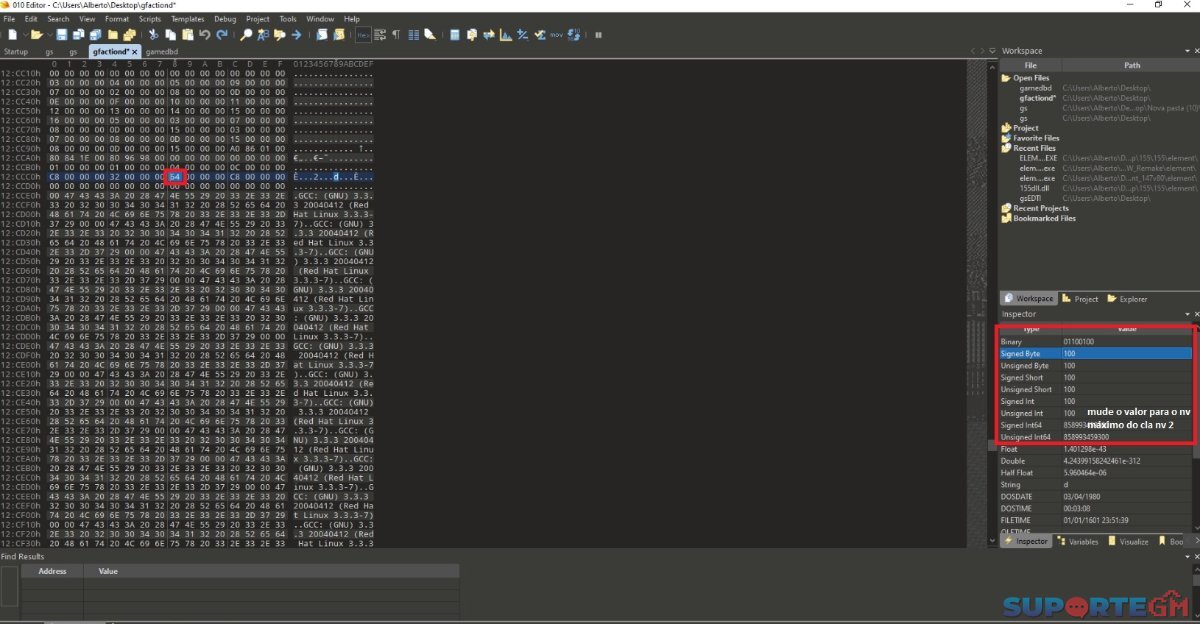Switch to the Explorer tab
Image resolution: width=1200 pixels, height=624 pixels.
(1127, 299)
